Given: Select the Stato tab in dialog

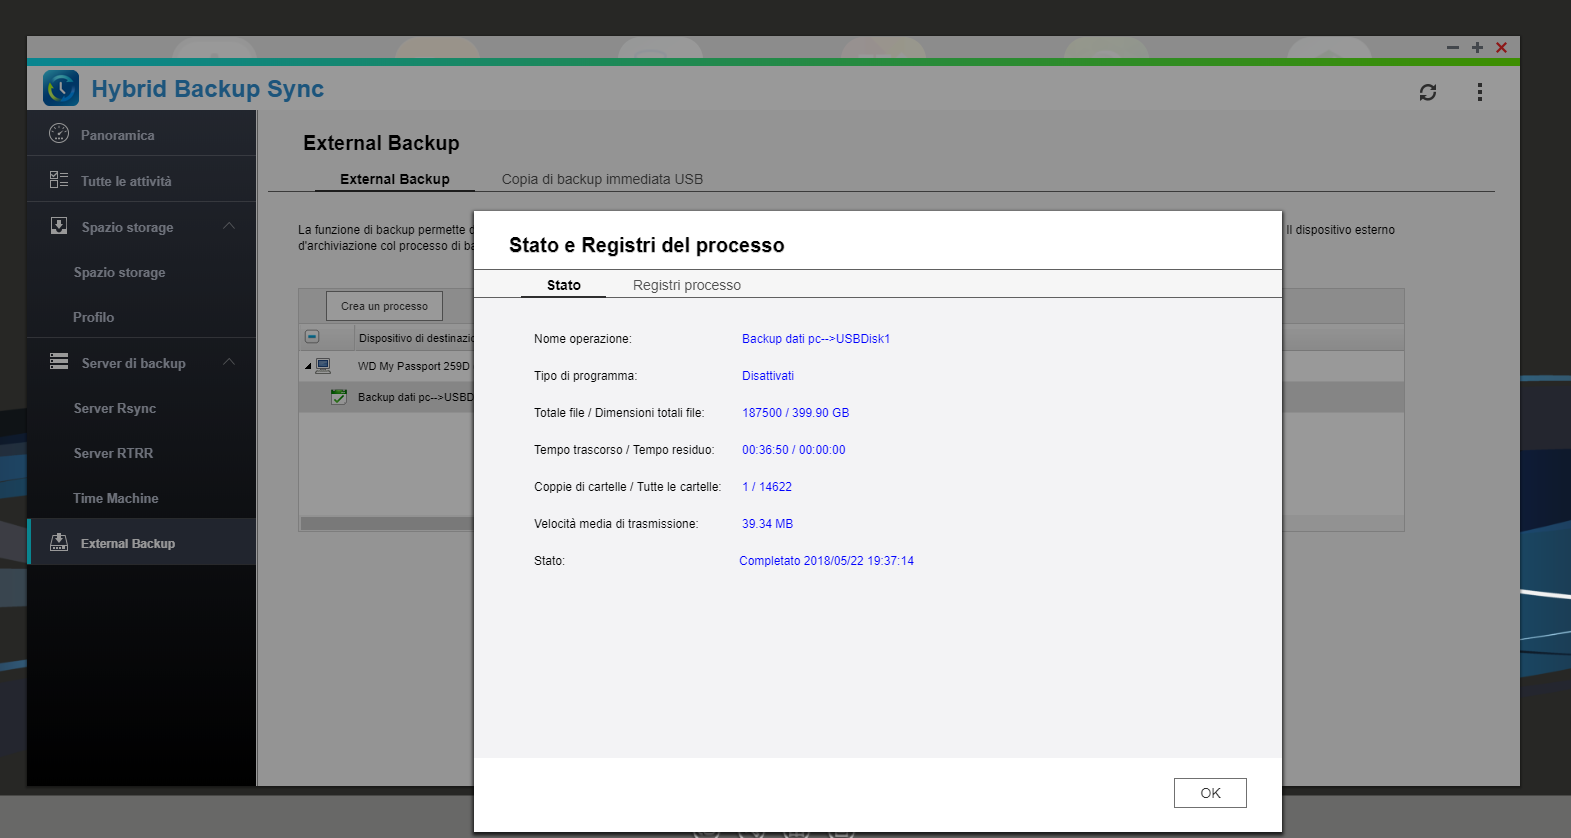Looking at the screenshot, I should pyautogui.click(x=563, y=285).
